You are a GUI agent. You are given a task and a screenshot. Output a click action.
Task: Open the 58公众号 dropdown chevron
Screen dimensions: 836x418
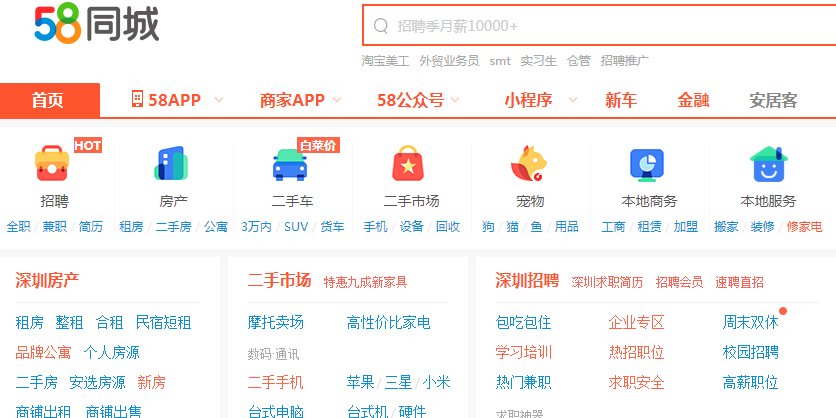[x=455, y=100]
